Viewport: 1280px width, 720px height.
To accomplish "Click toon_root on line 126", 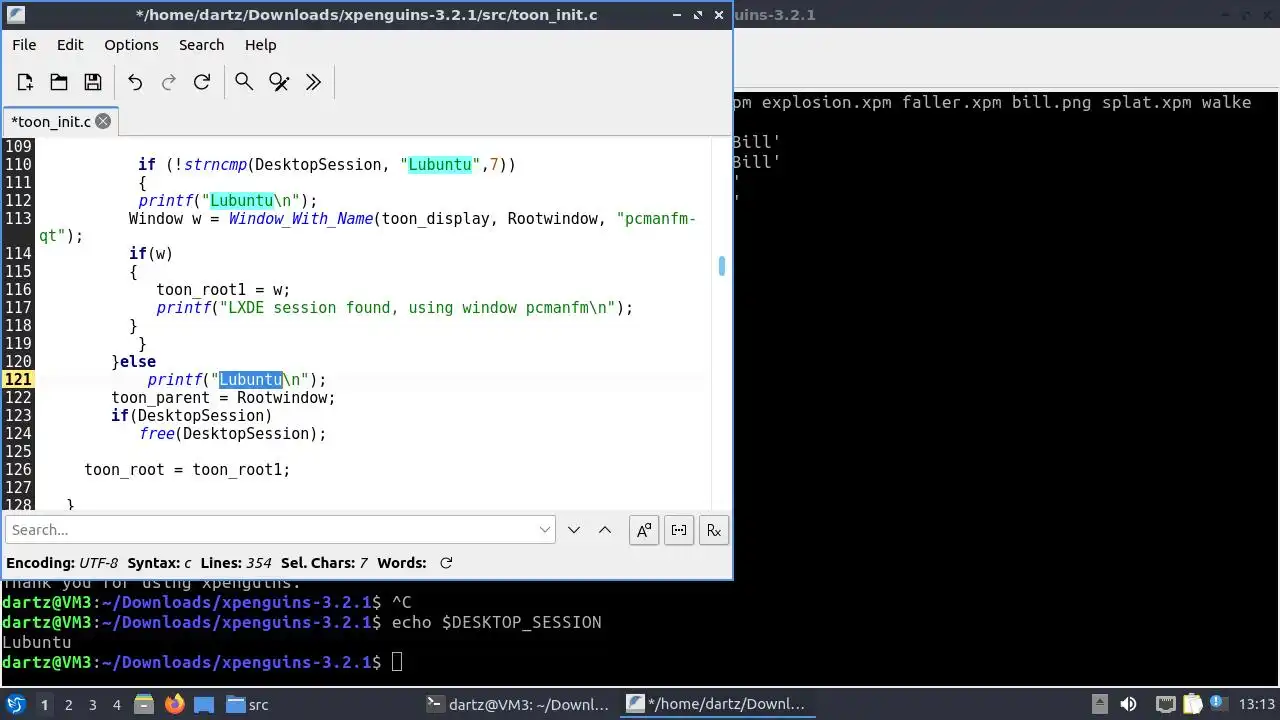I will (x=125, y=469).
